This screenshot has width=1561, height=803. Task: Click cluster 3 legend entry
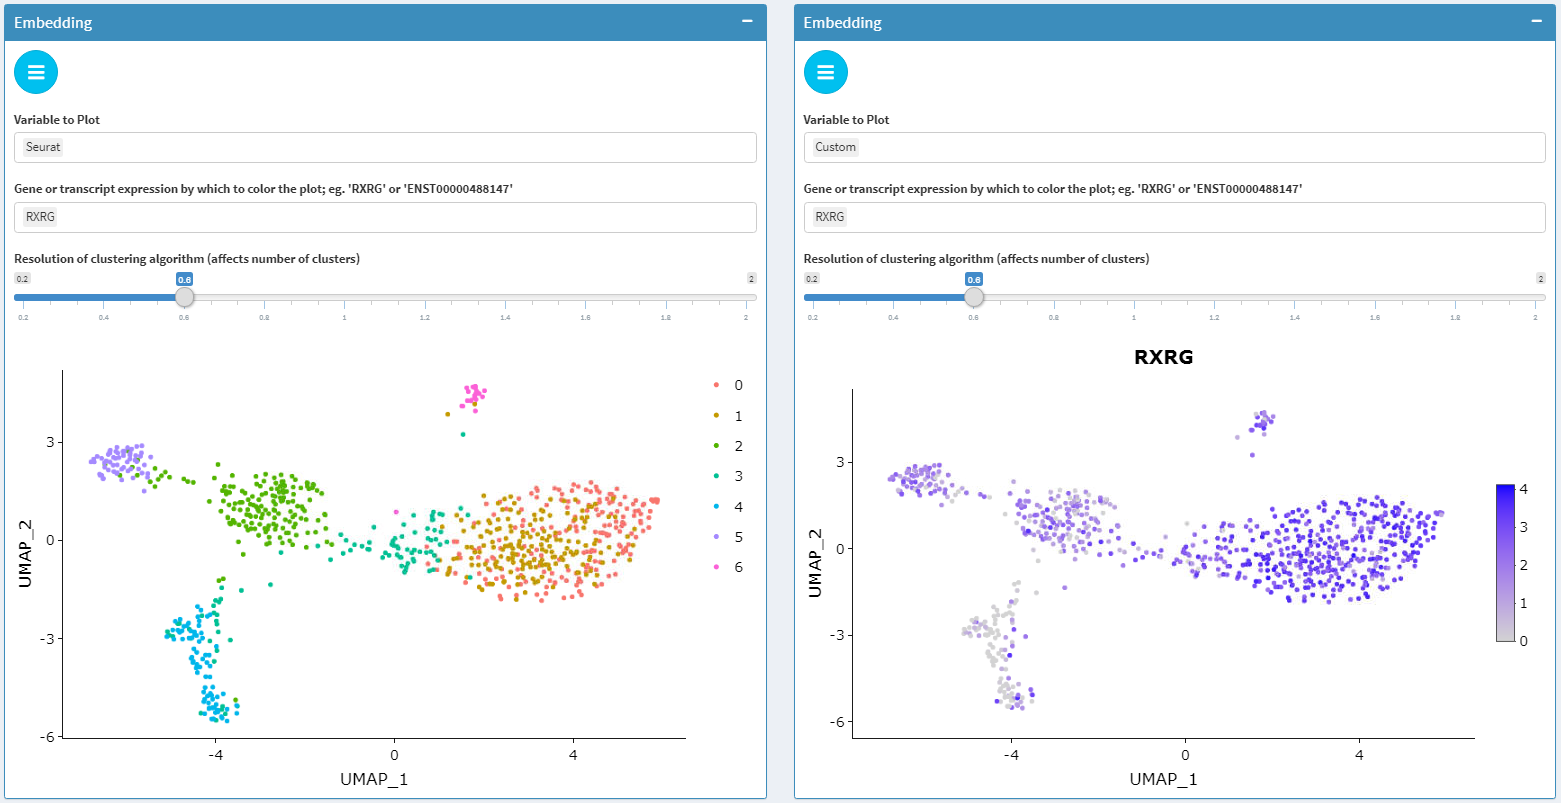pos(727,476)
